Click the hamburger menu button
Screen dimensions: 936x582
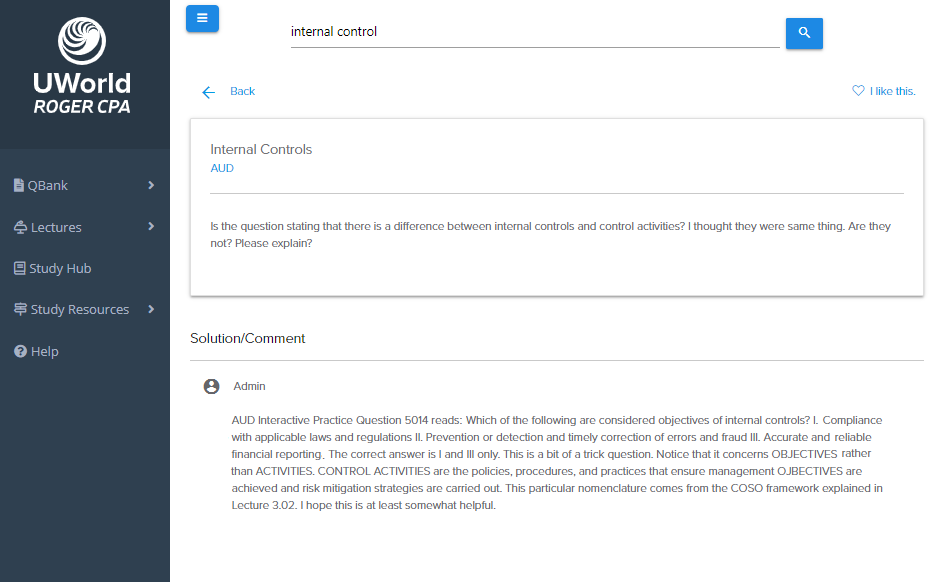coord(202,19)
